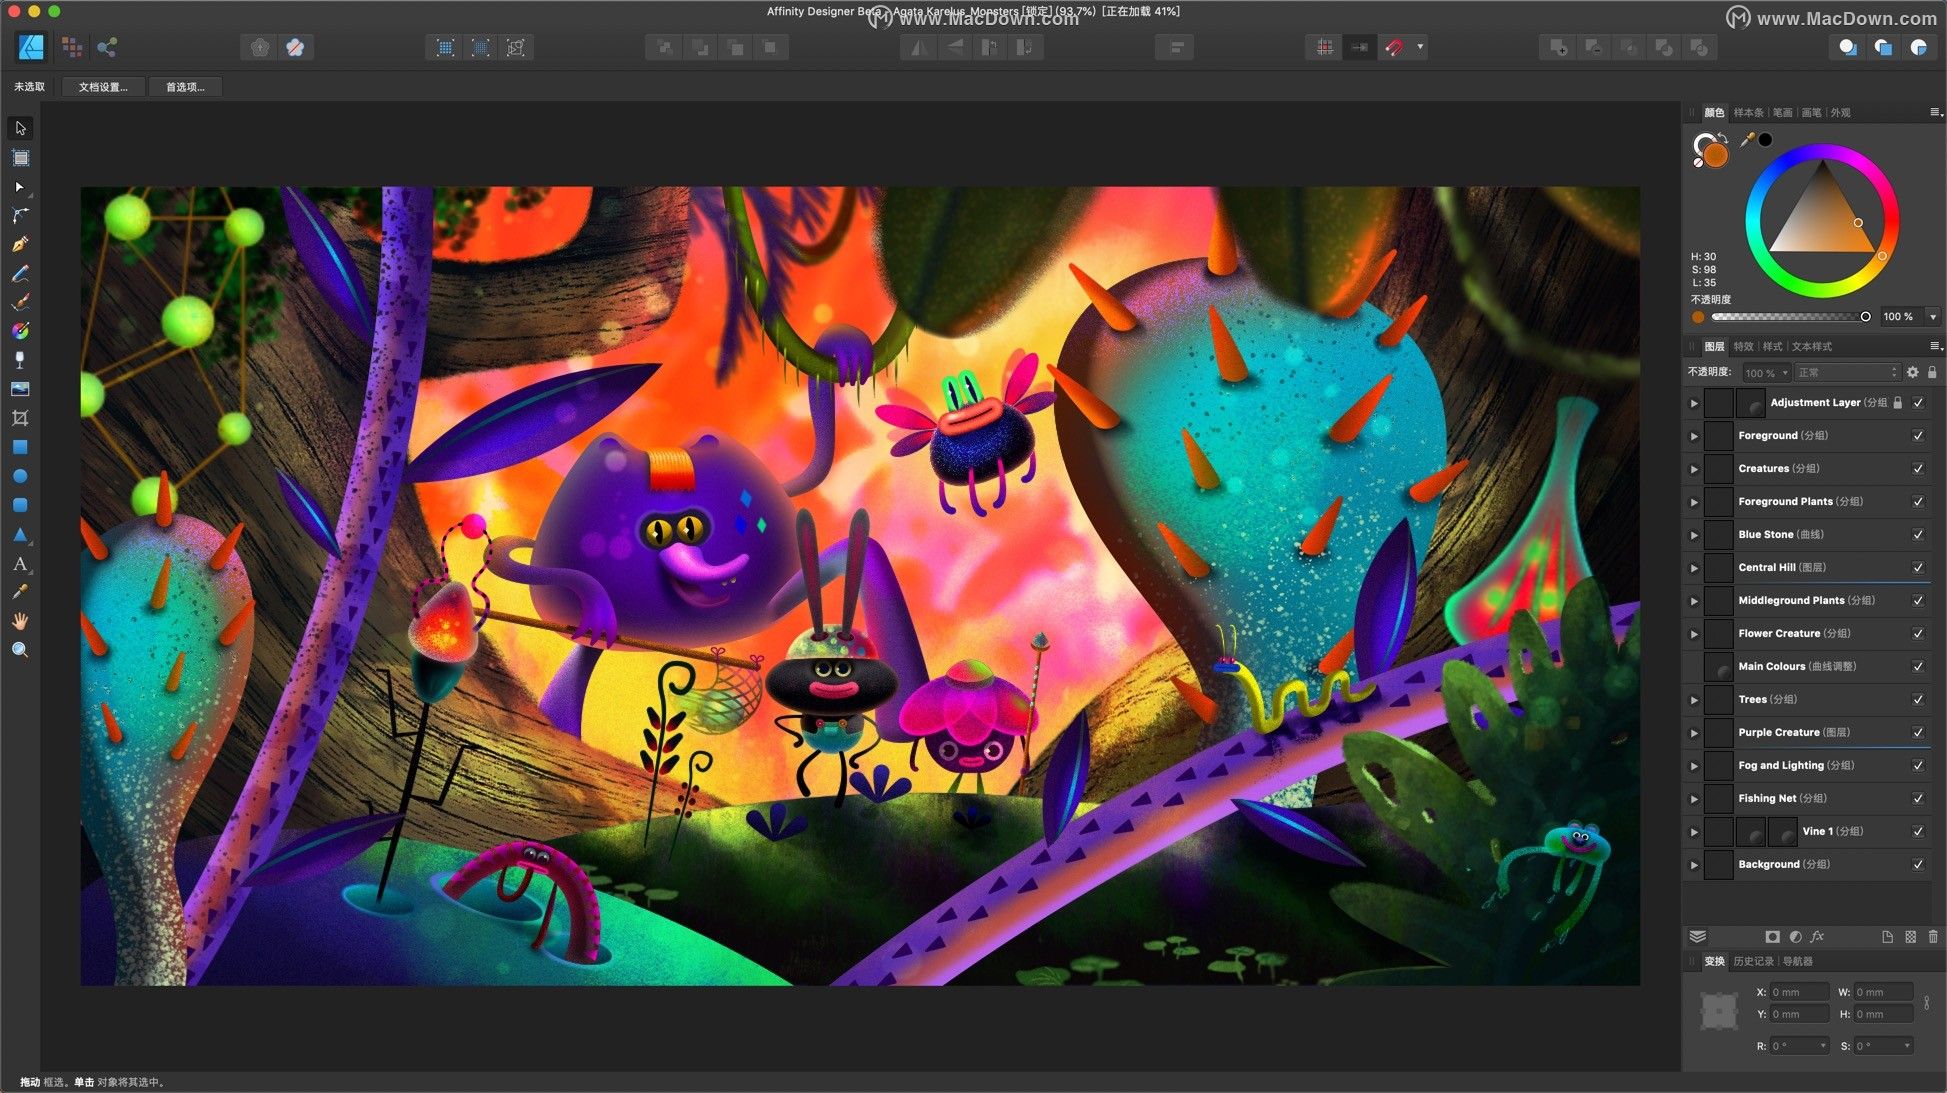Expand the Creatures group
1947x1093 pixels.
click(x=1694, y=469)
